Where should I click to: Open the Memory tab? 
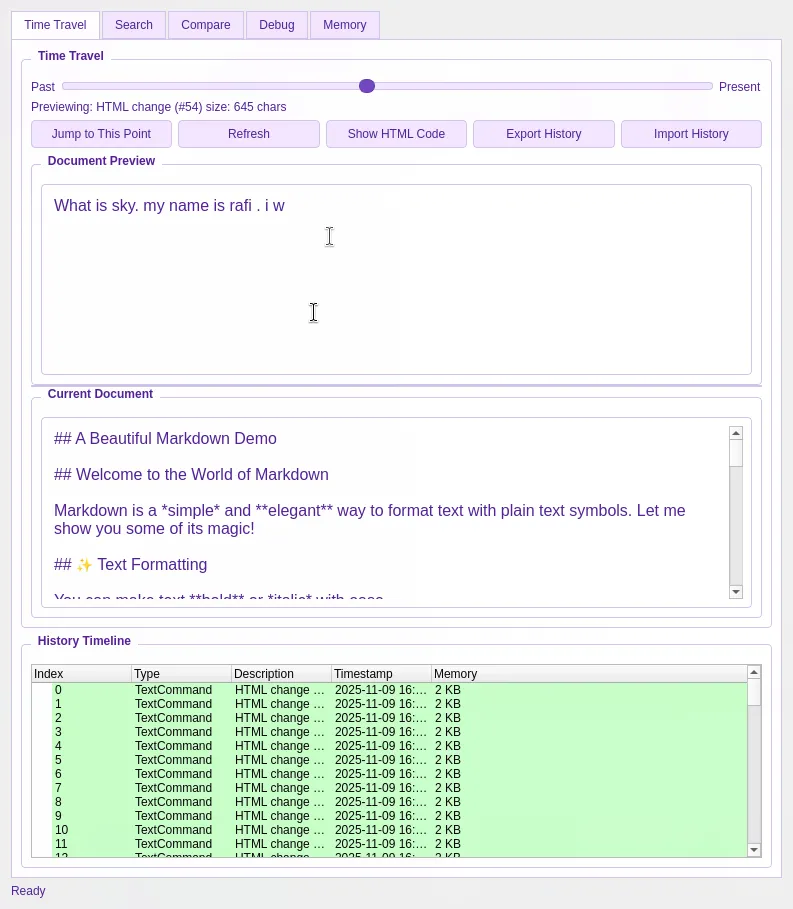[344, 25]
